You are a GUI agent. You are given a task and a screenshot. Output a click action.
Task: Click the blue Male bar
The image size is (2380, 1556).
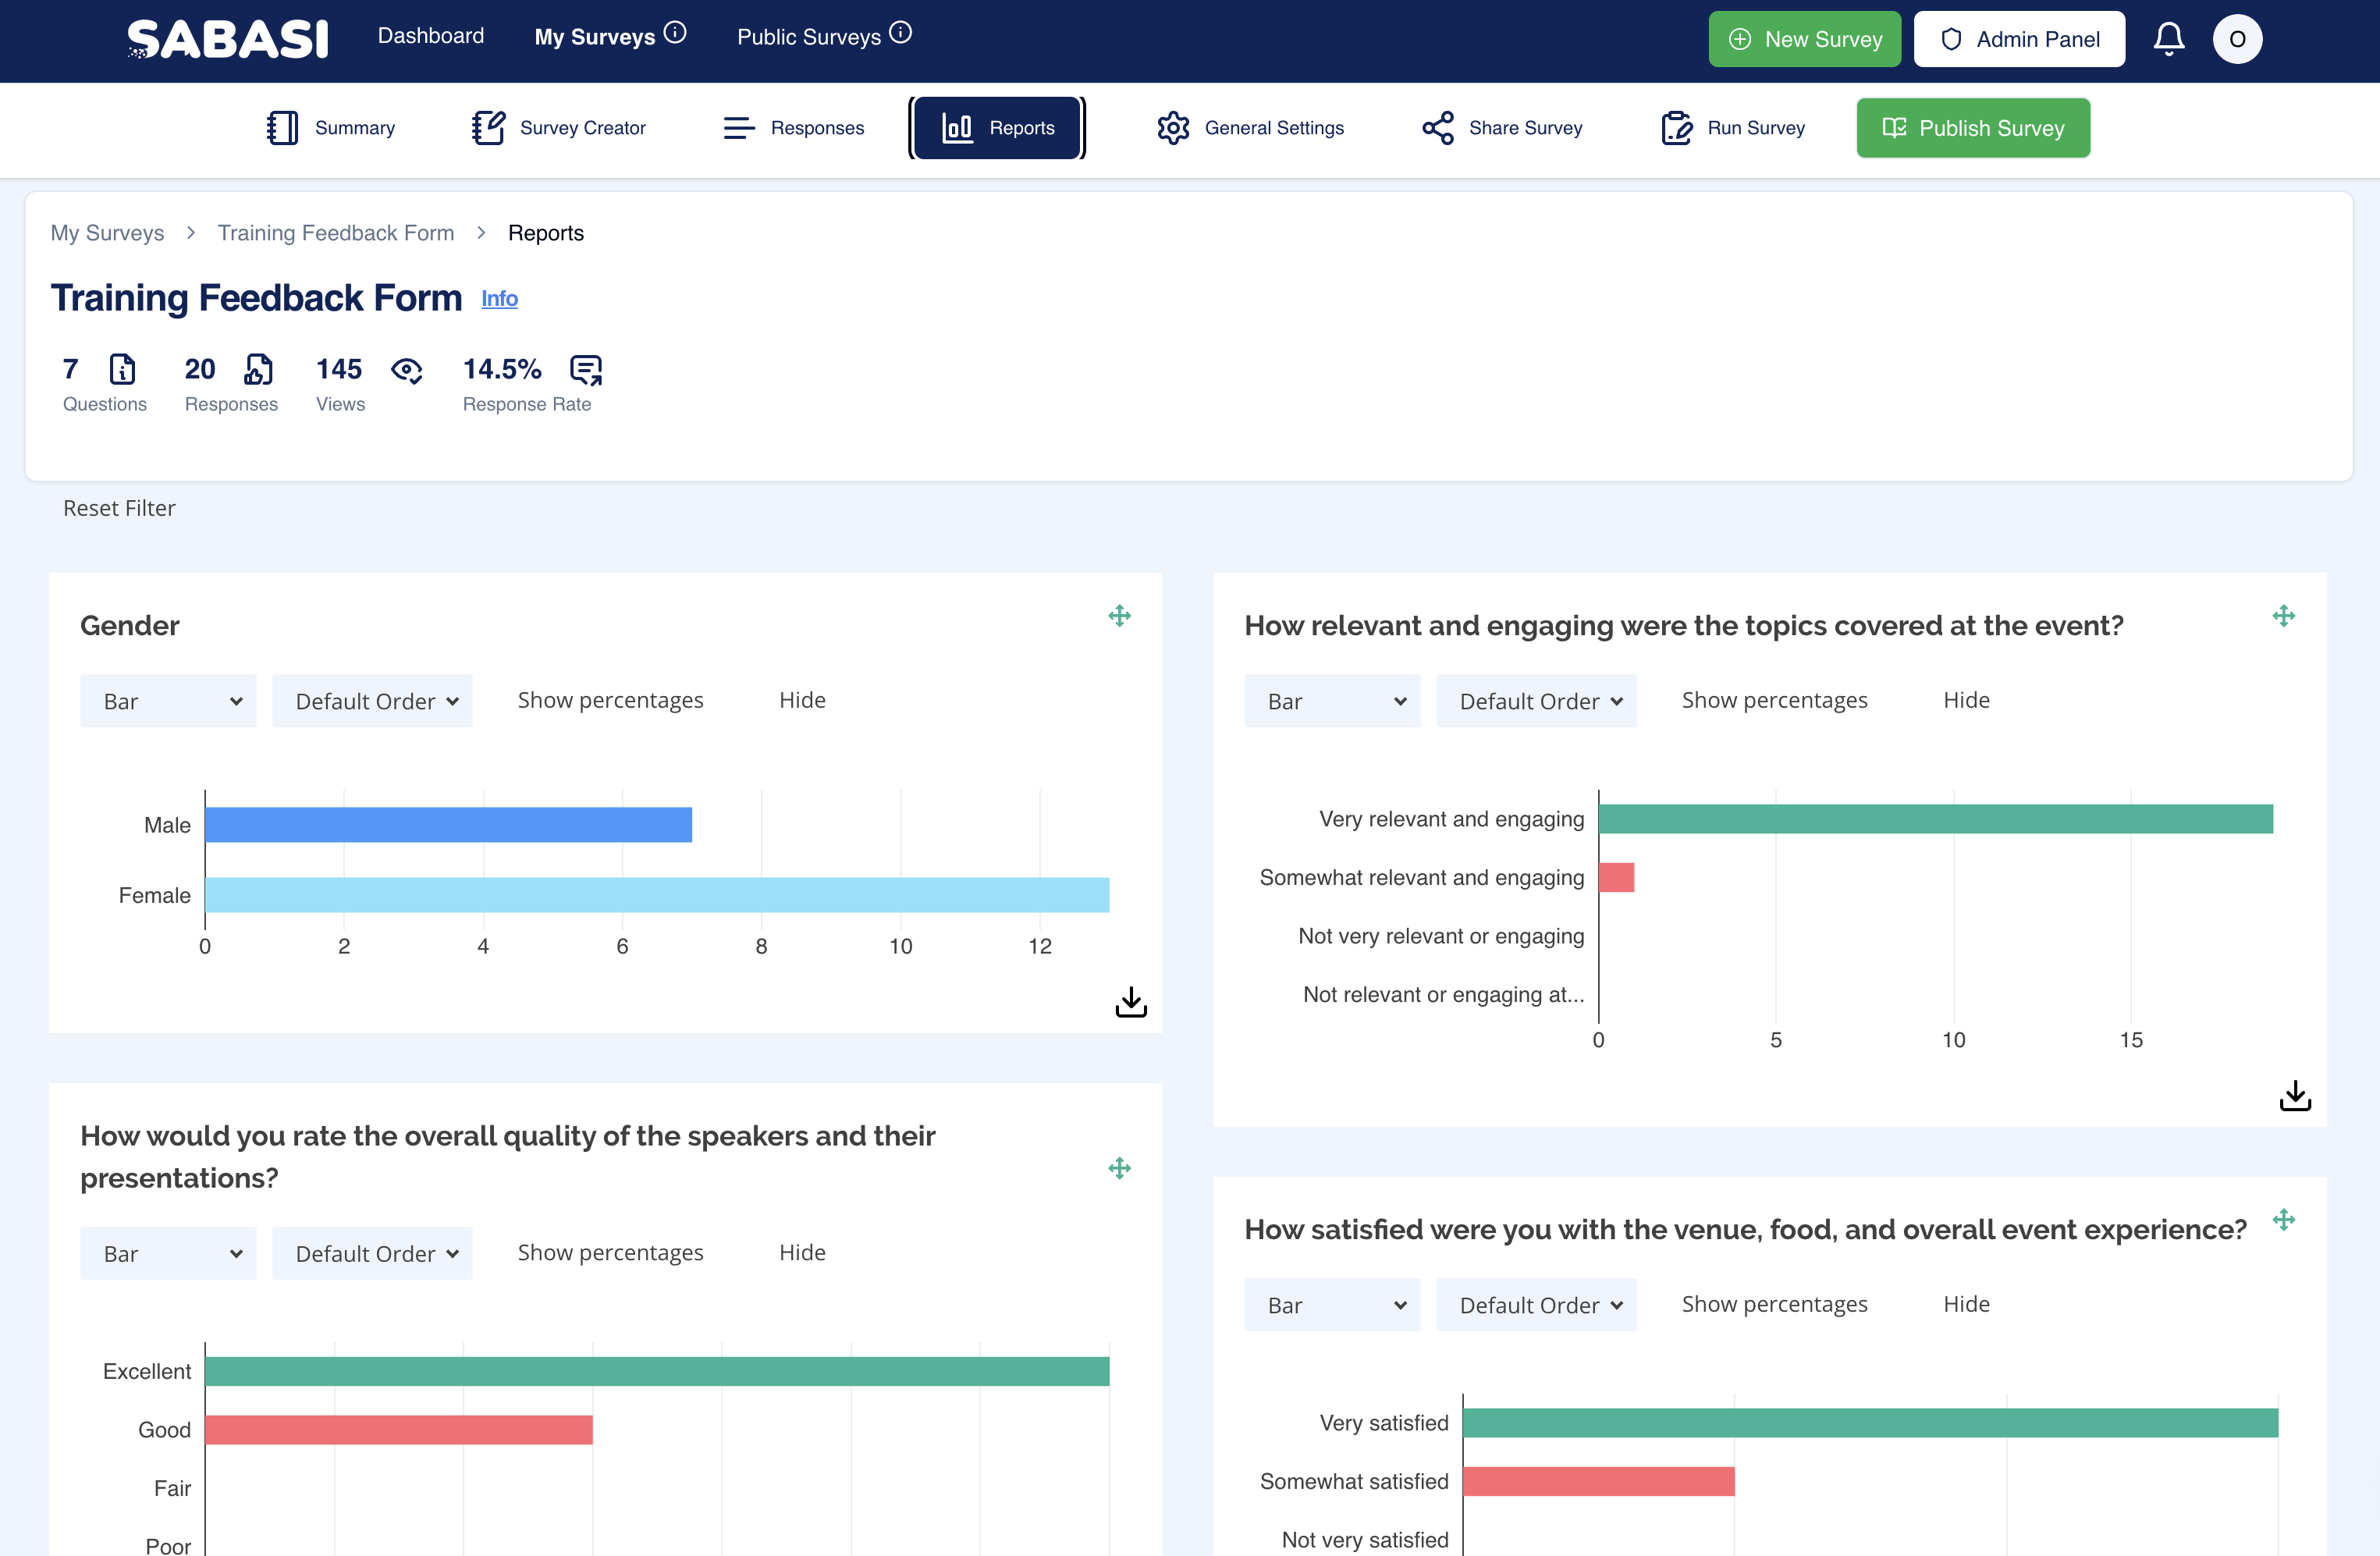(448, 825)
